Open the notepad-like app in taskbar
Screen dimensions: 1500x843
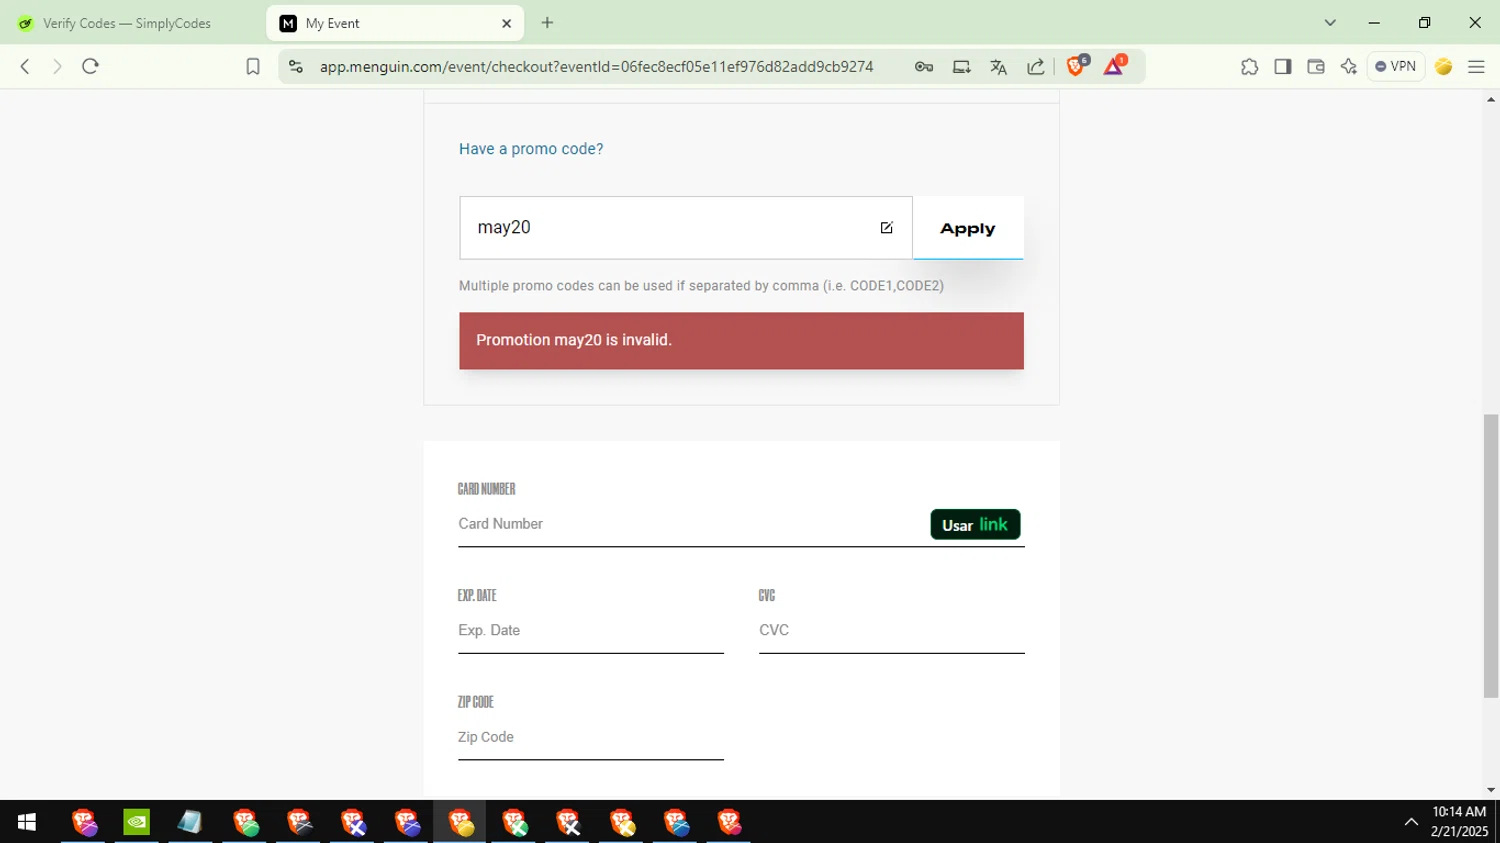pyautogui.click(x=190, y=822)
